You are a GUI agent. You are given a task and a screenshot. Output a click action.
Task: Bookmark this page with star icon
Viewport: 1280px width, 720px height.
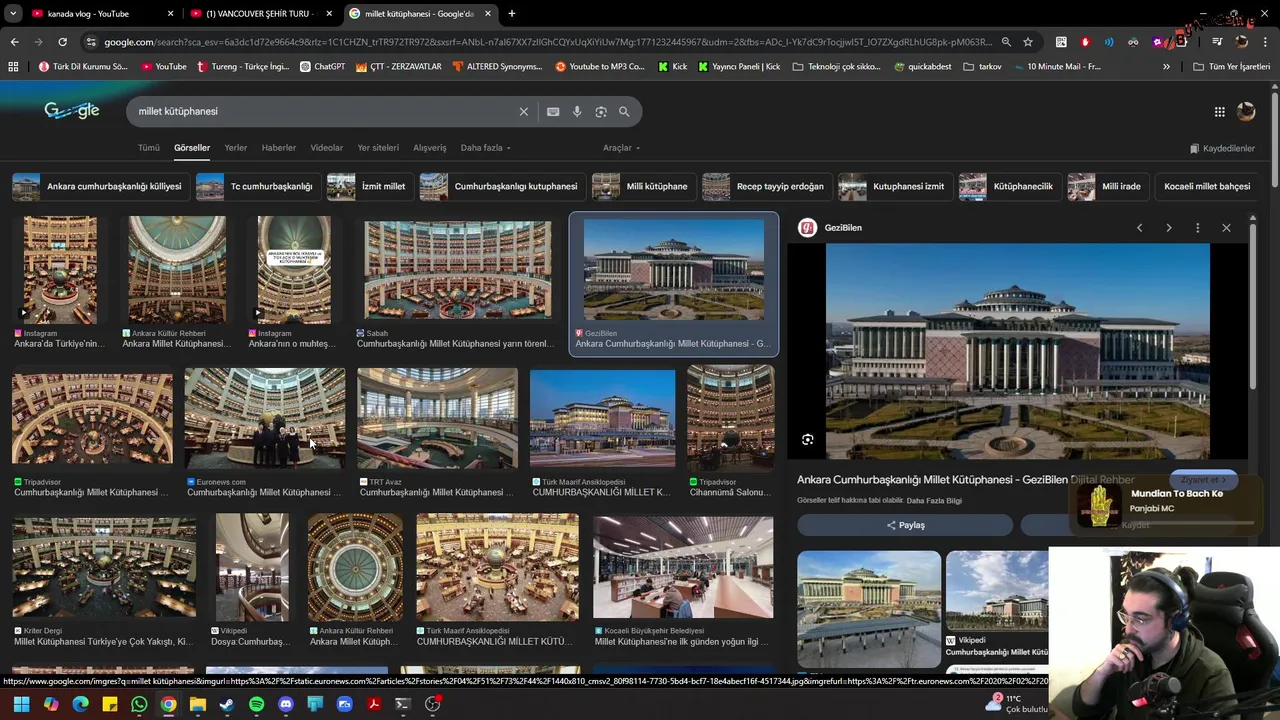1027,42
